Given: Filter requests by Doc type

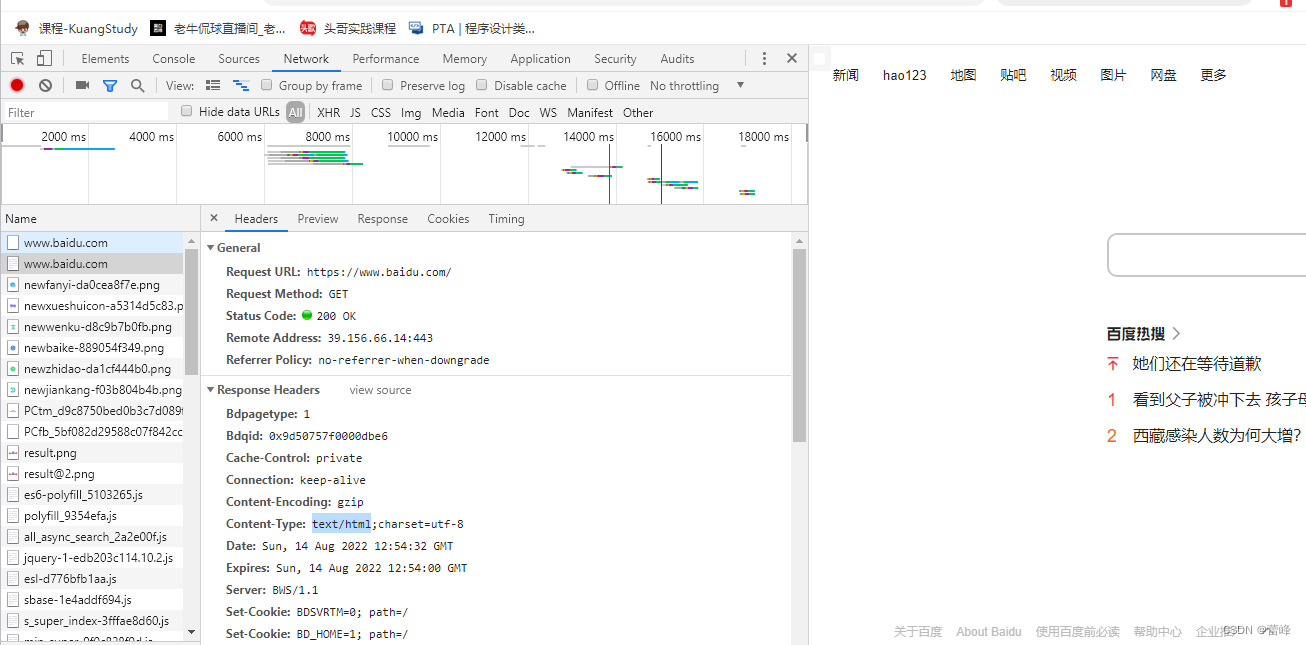Looking at the screenshot, I should click(519, 113).
